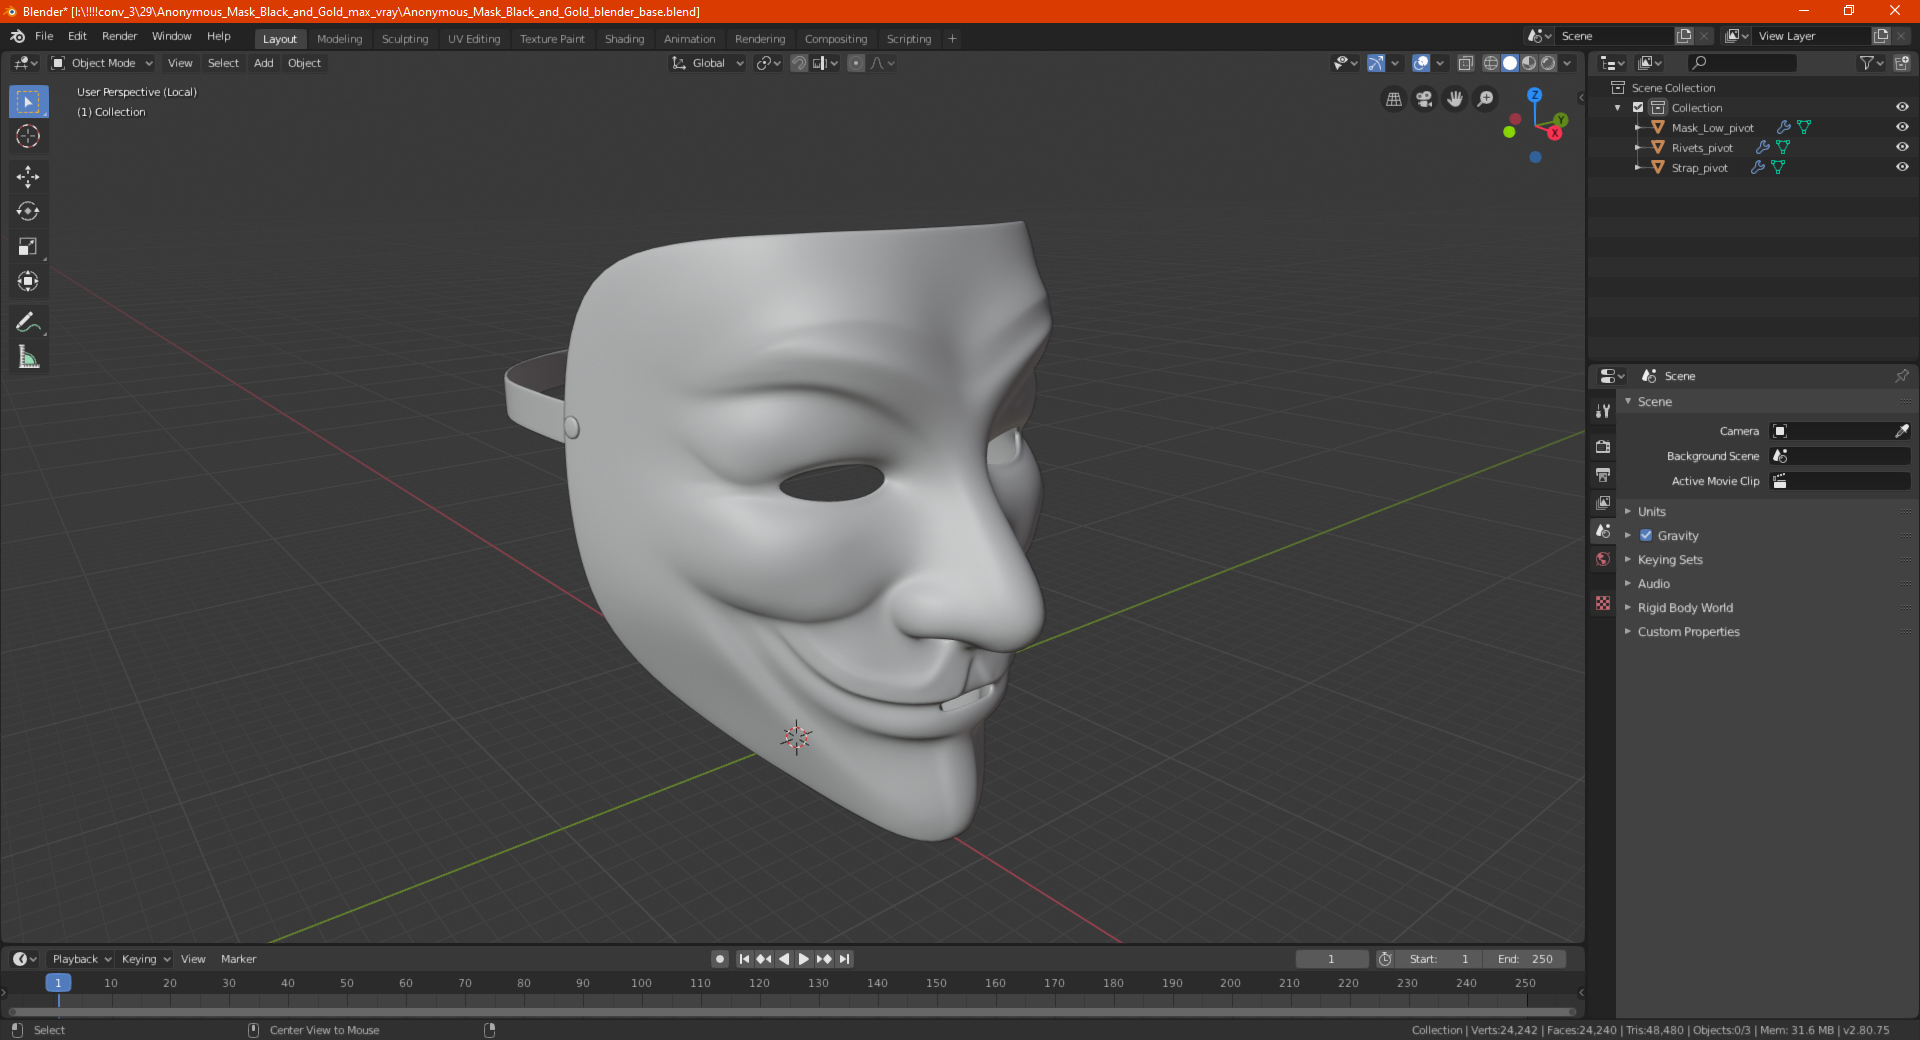Expand the Units panel
The height and width of the screenshot is (1040, 1920).
[1651, 511]
